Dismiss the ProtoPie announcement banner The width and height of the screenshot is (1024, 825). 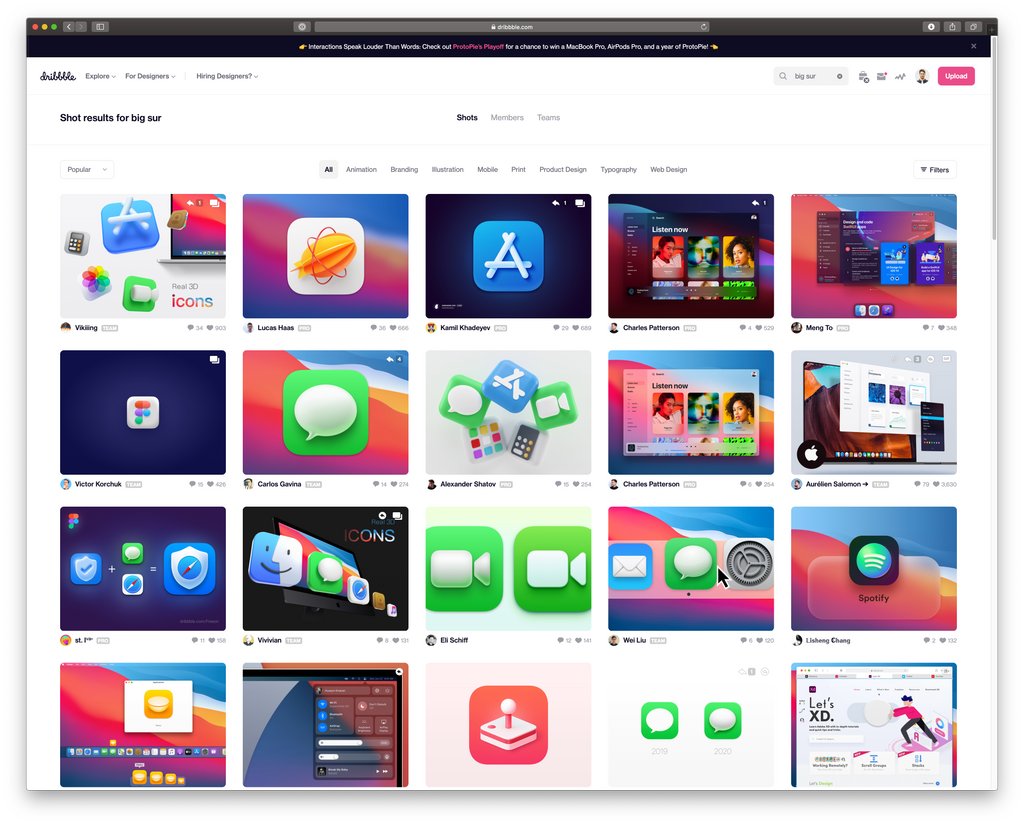974,46
